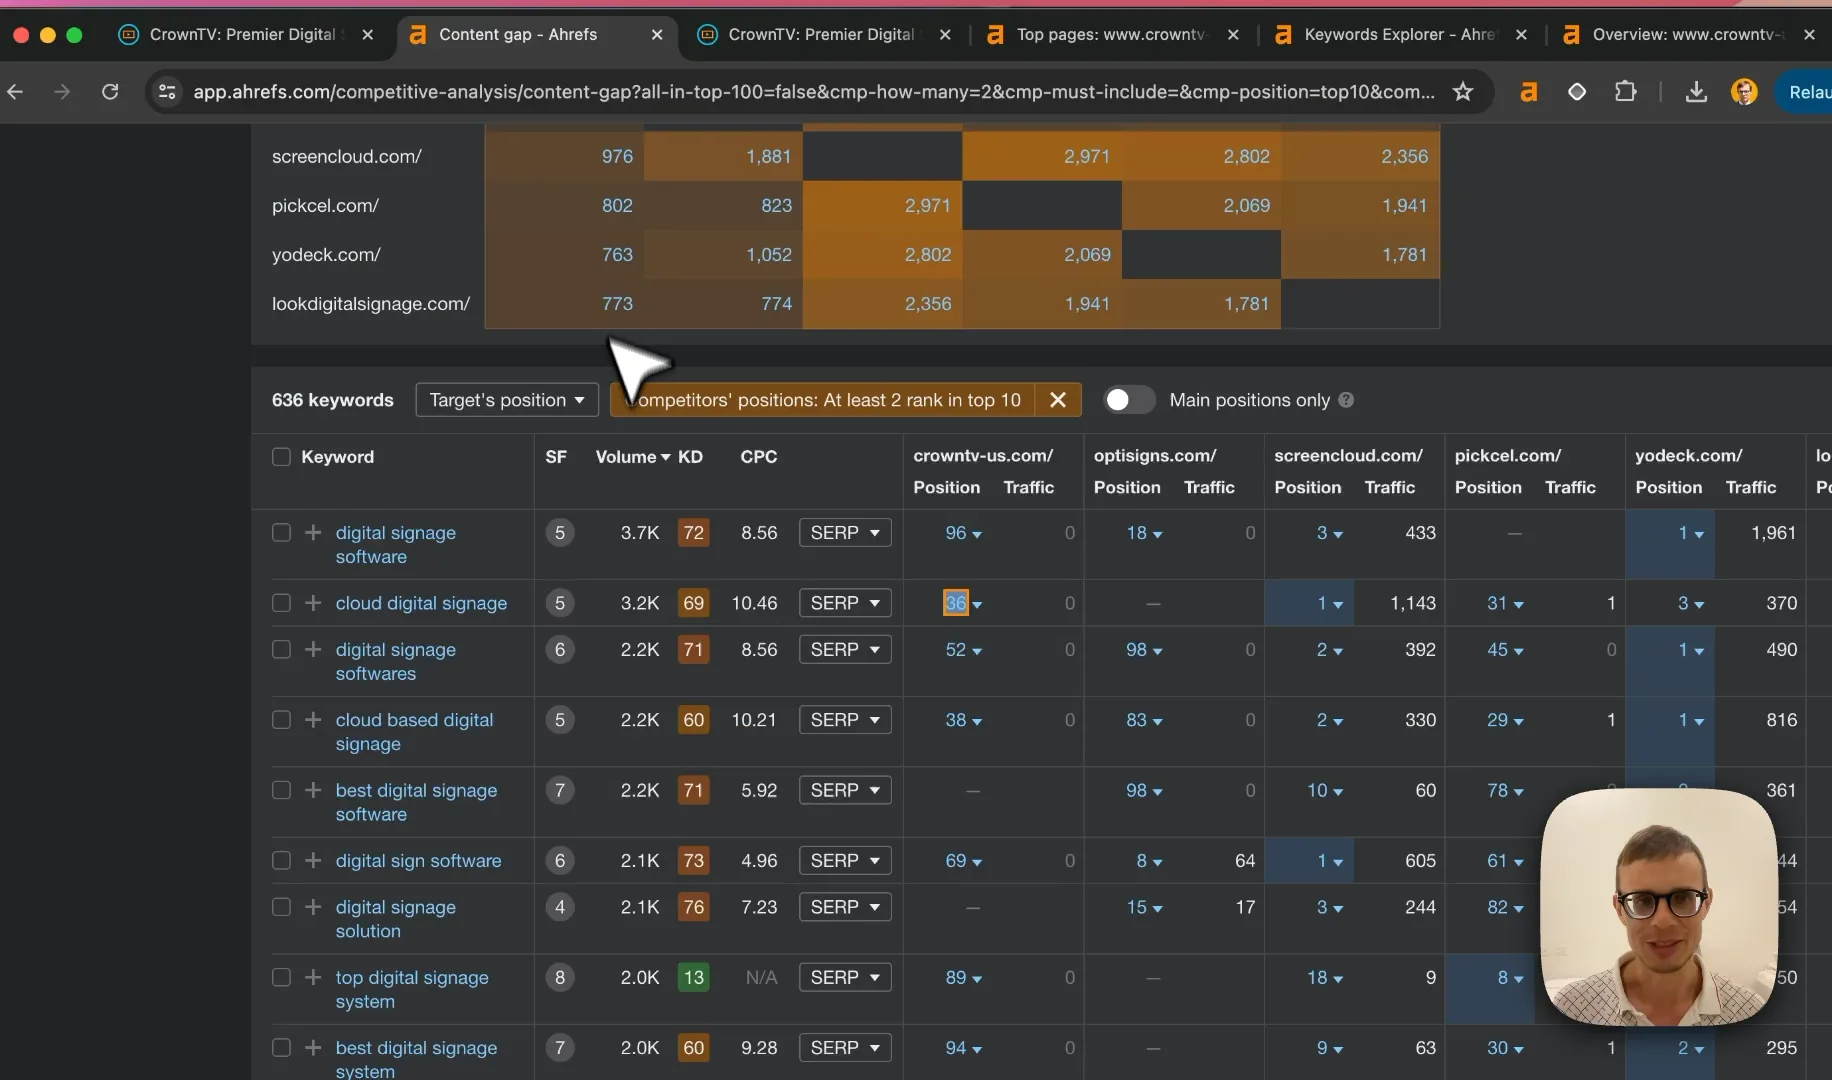Sort by the Volume column header
This screenshot has height=1080, width=1832.
tap(632, 457)
